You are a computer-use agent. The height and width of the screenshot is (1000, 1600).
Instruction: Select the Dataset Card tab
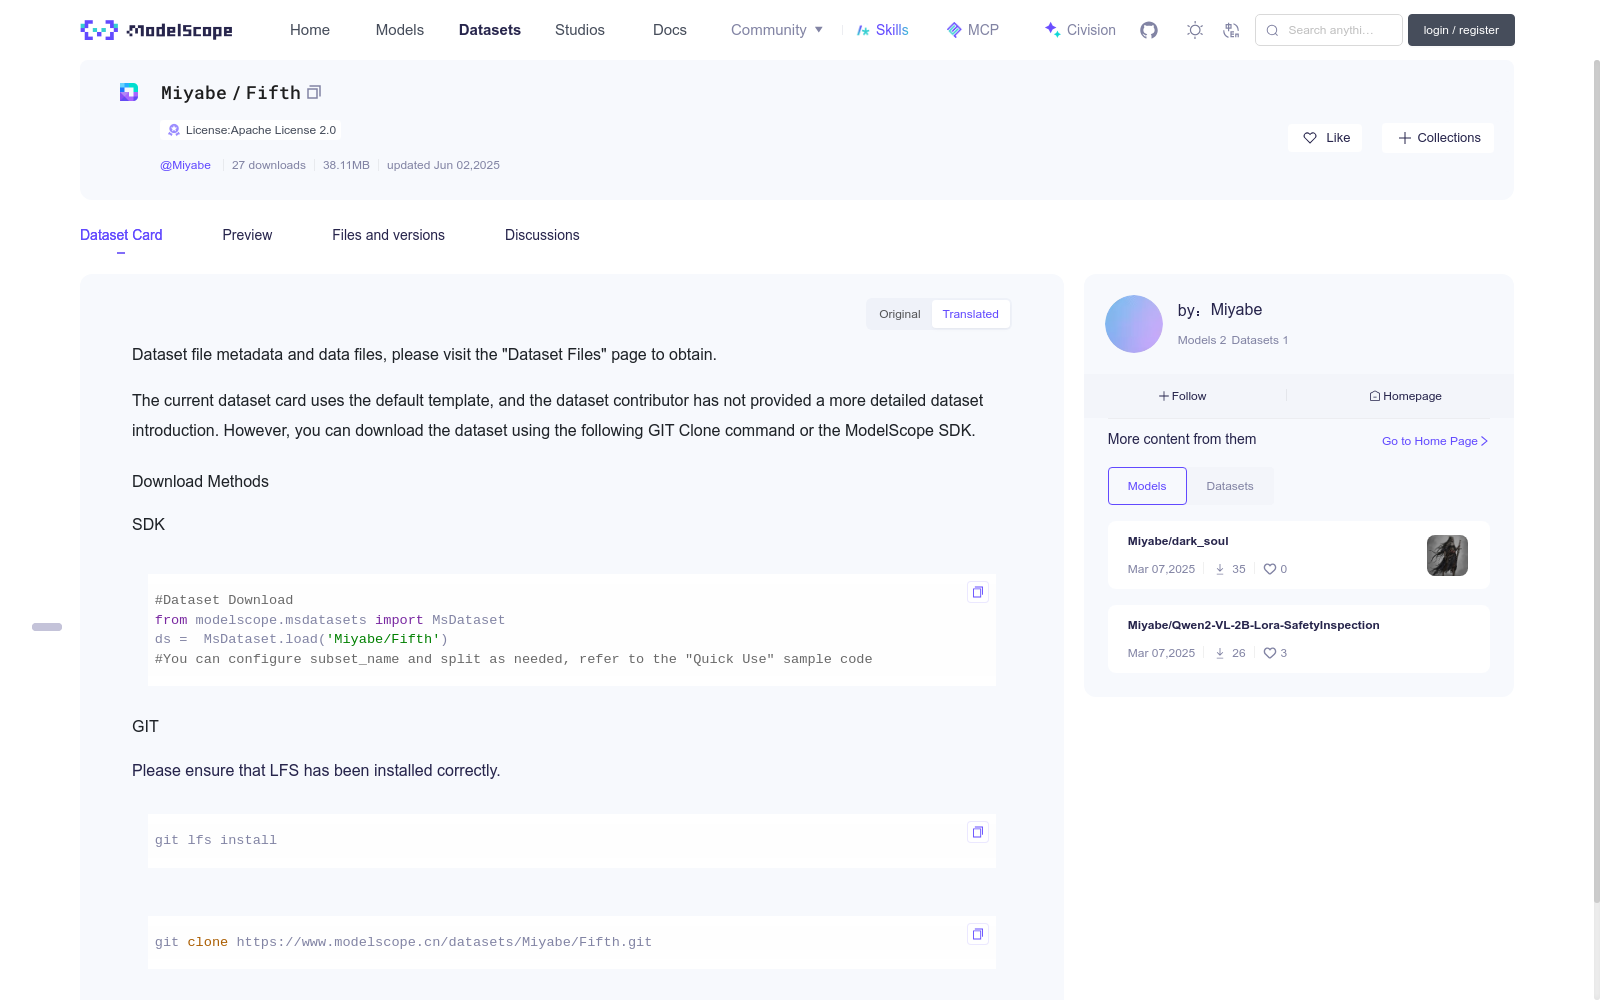coord(121,235)
